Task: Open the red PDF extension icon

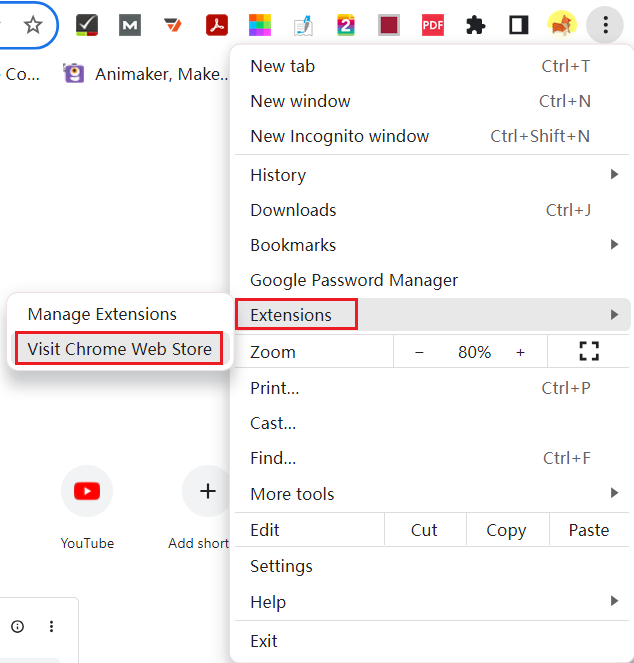Action: click(x=433, y=25)
